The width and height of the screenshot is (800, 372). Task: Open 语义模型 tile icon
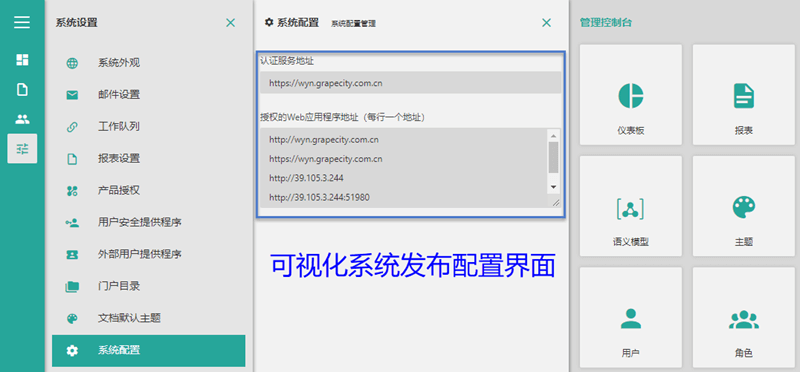631,208
